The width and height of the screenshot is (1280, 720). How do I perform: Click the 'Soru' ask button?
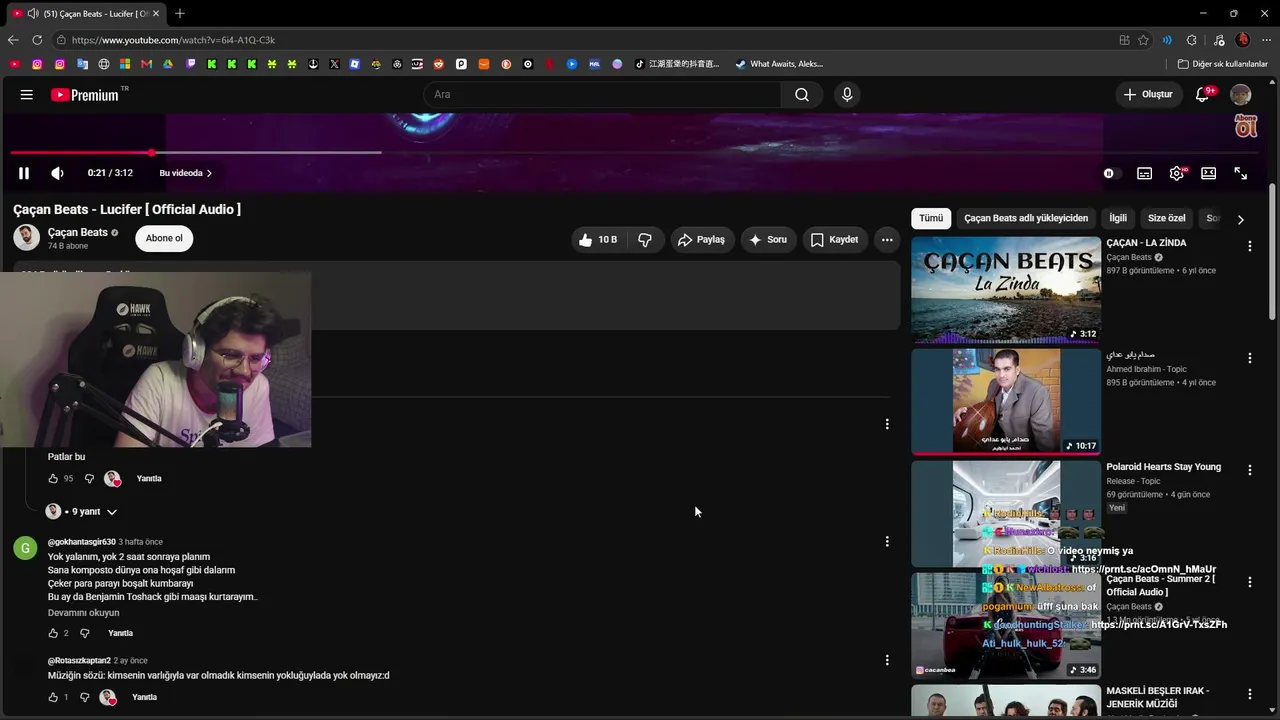(768, 240)
